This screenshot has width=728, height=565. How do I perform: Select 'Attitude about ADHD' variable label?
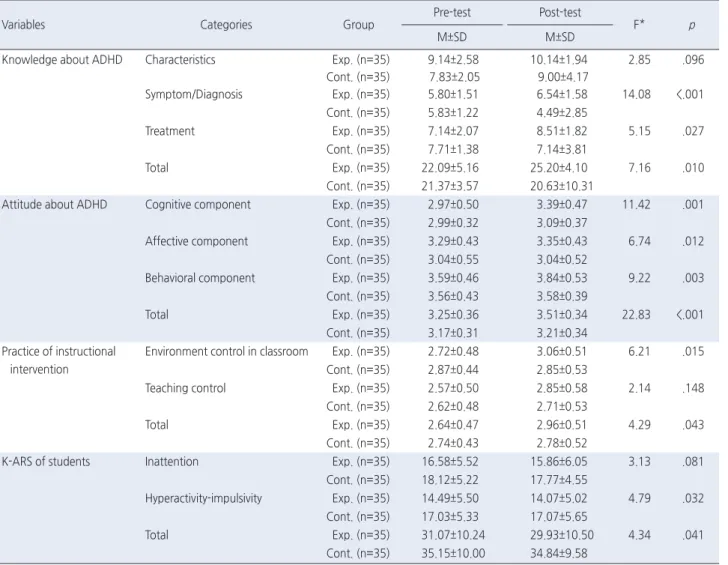(x=54, y=205)
